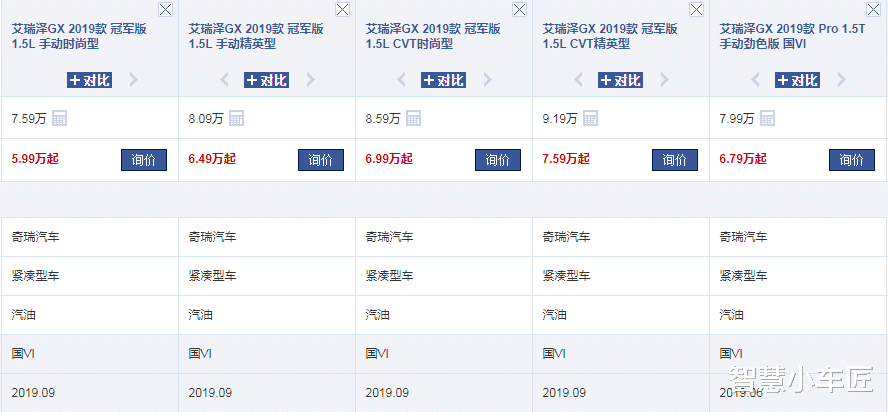Remove the 1.5L 手动时尚型 column with its X icon

point(165,10)
